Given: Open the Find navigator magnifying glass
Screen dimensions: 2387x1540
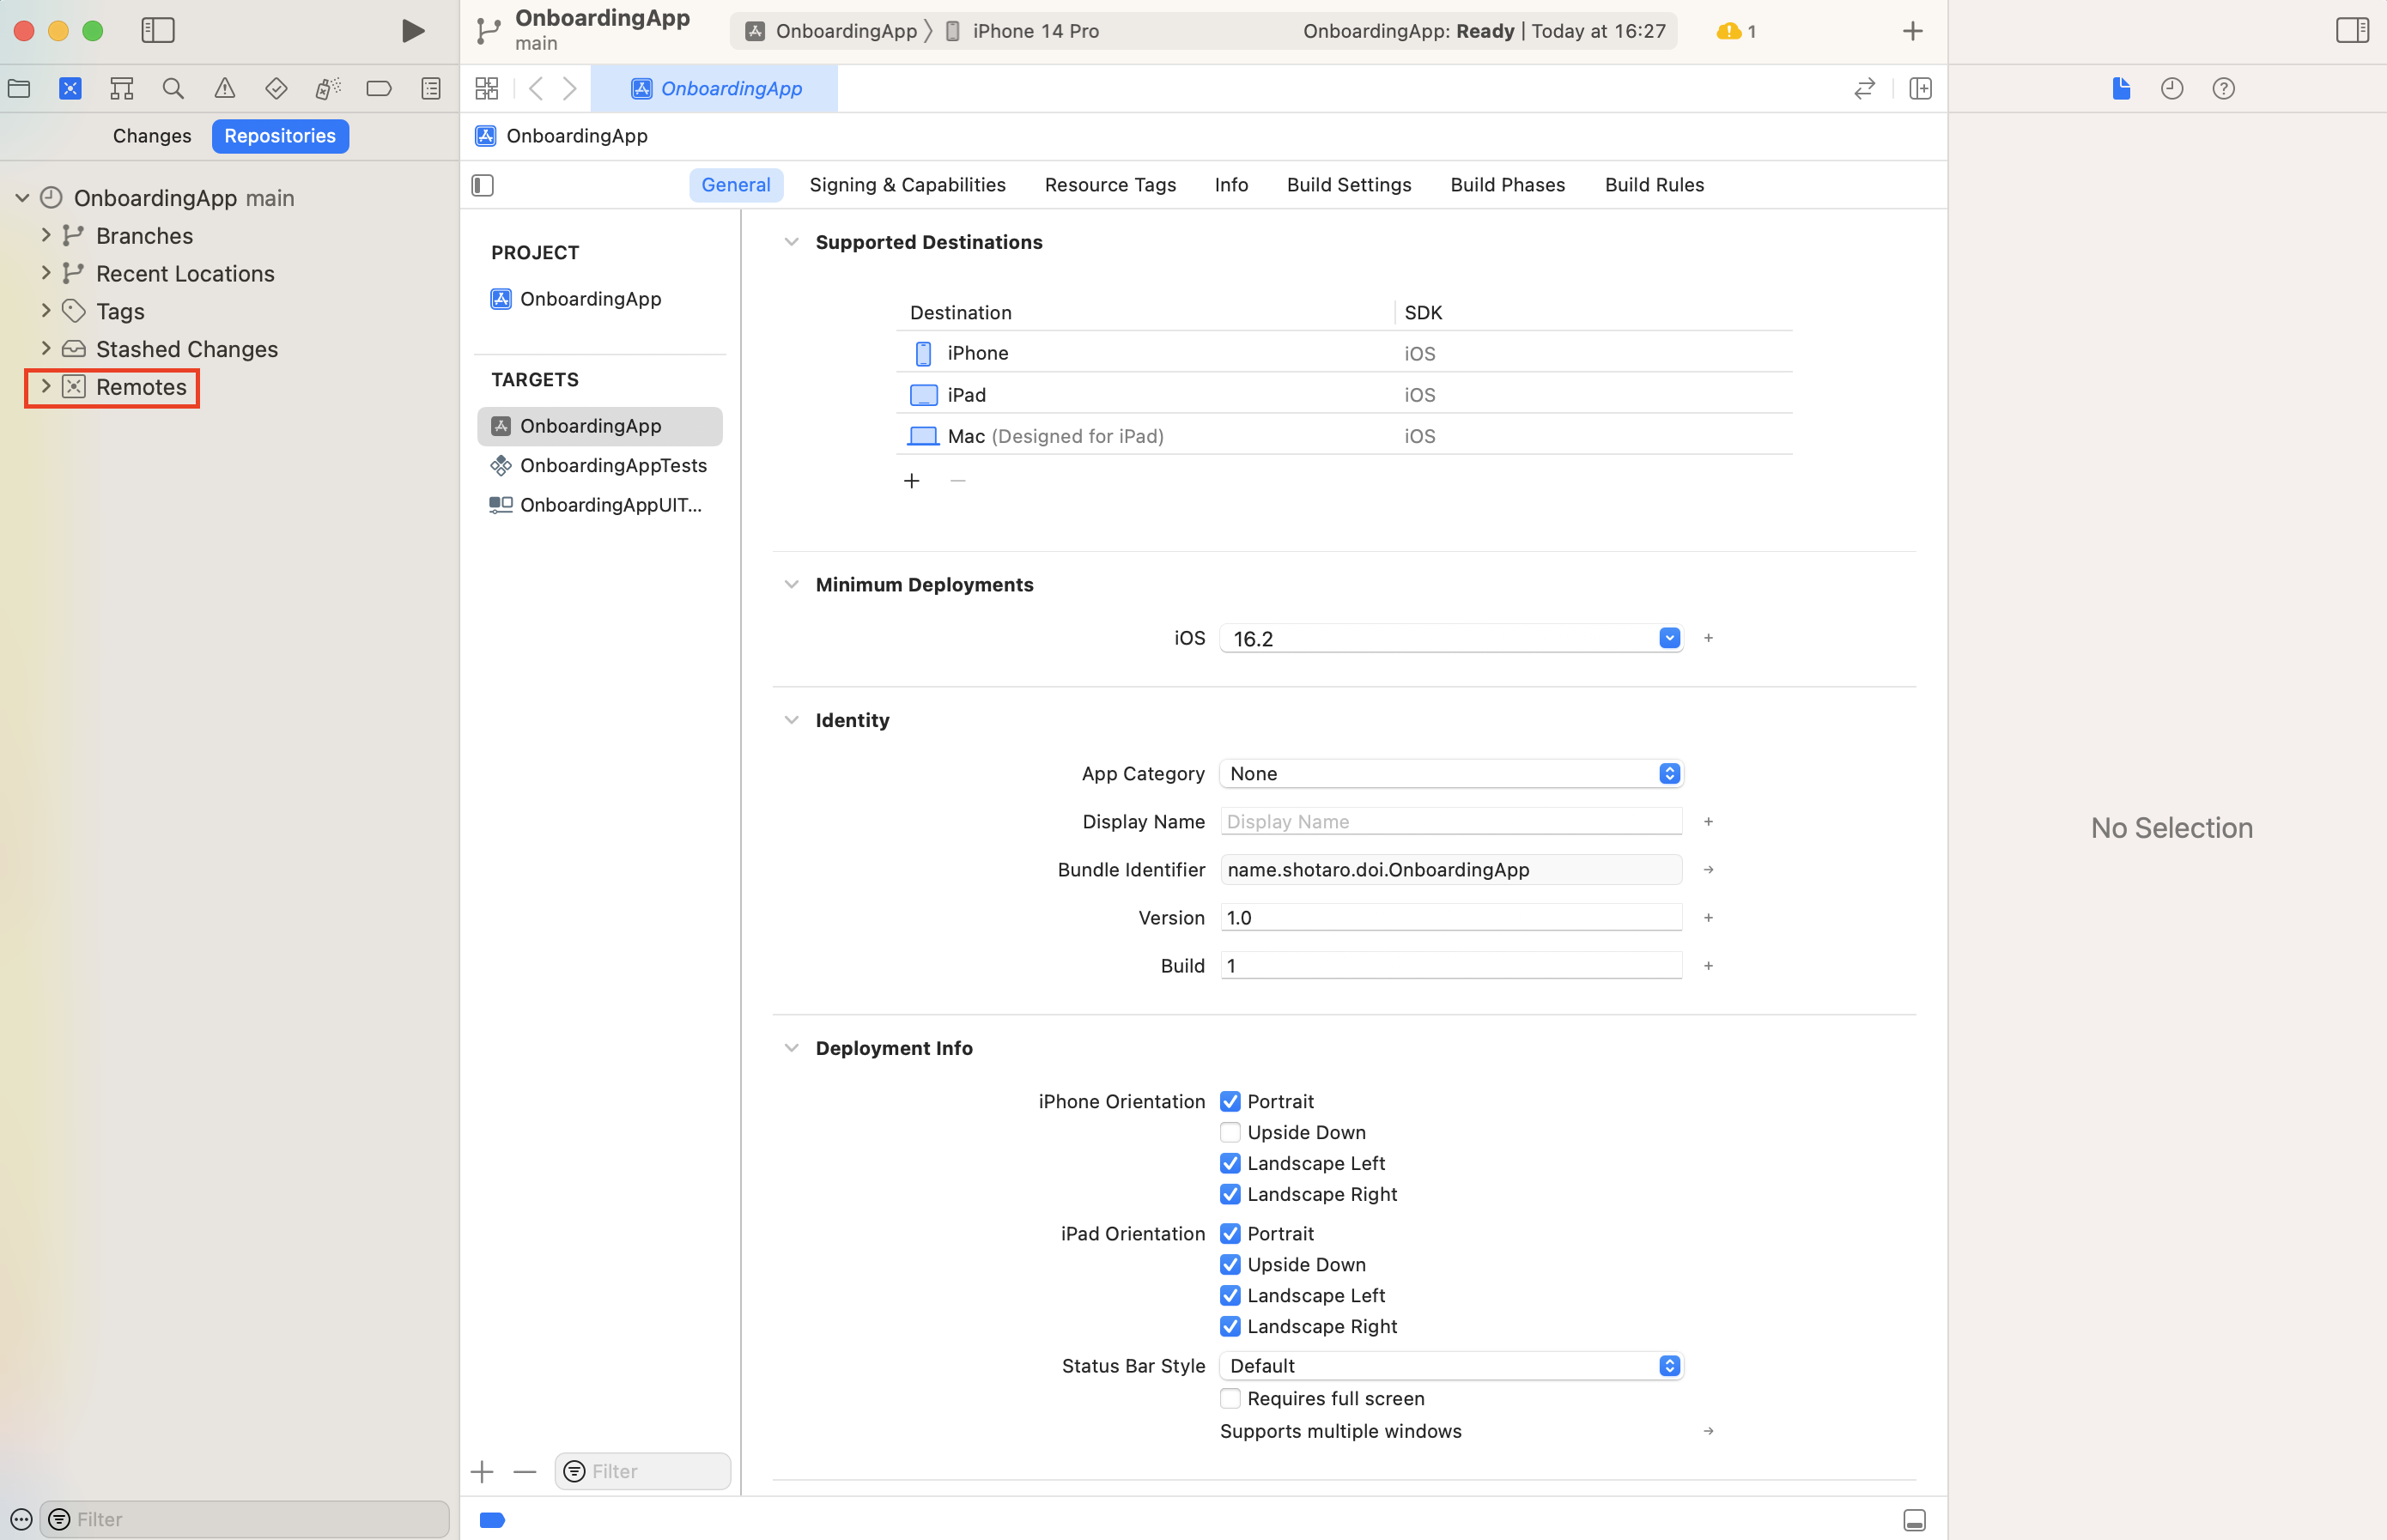Looking at the screenshot, I should click(172, 88).
